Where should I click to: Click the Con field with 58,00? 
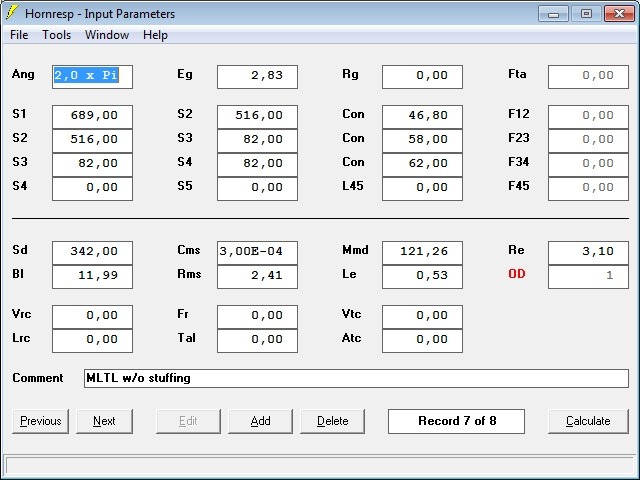(422, 141)
